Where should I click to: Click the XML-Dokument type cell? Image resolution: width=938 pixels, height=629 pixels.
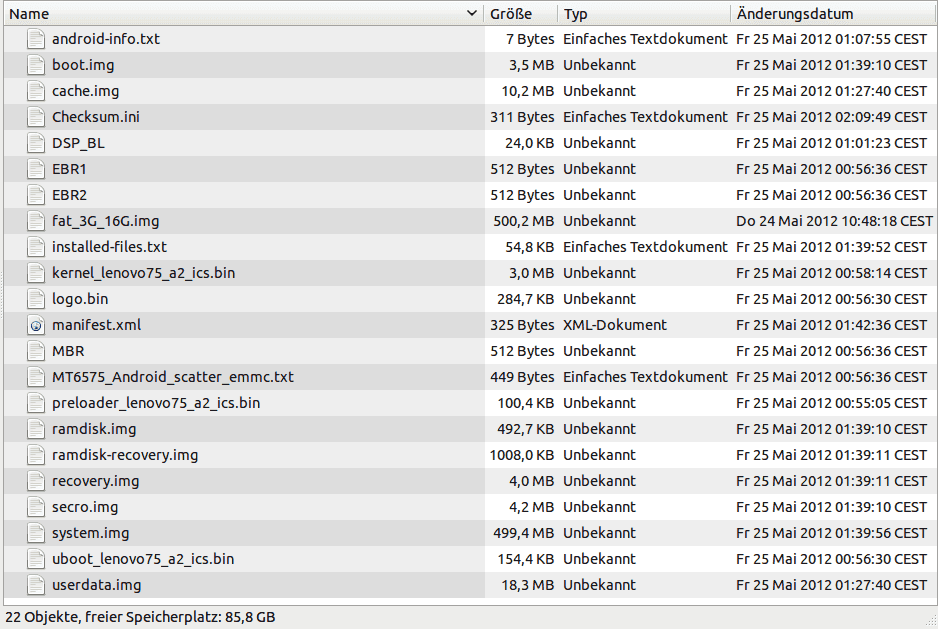coord(615,325)
